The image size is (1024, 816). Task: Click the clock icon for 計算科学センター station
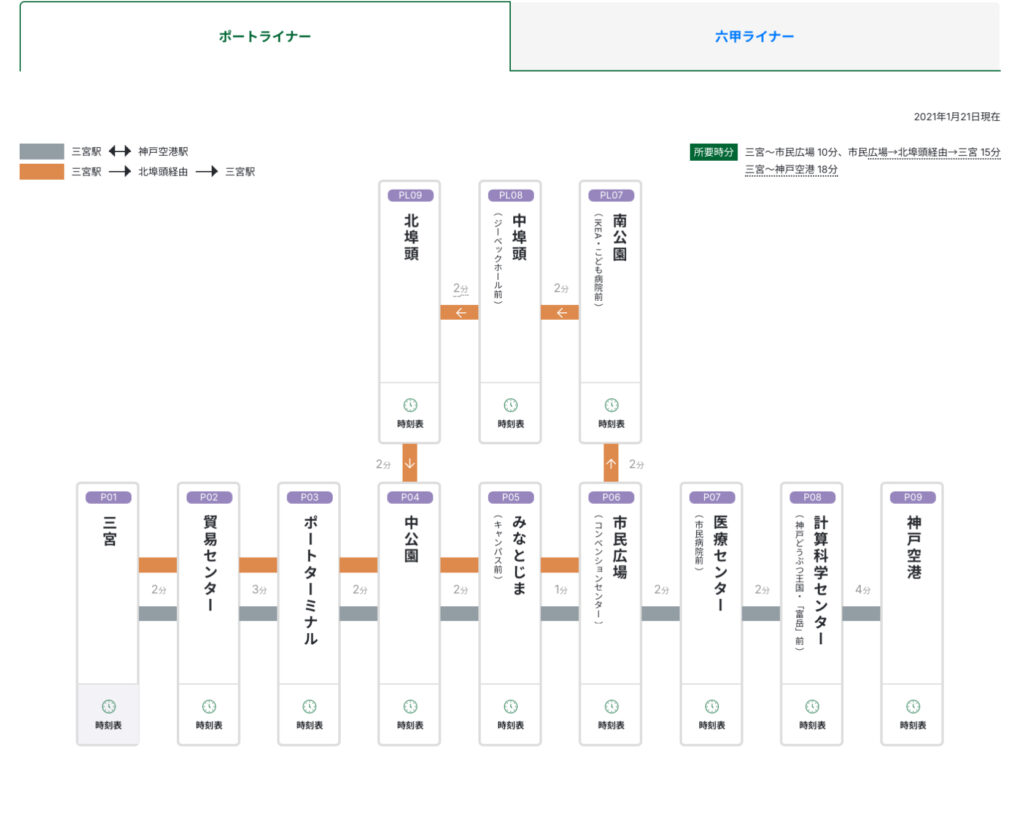tap(812, 707)
